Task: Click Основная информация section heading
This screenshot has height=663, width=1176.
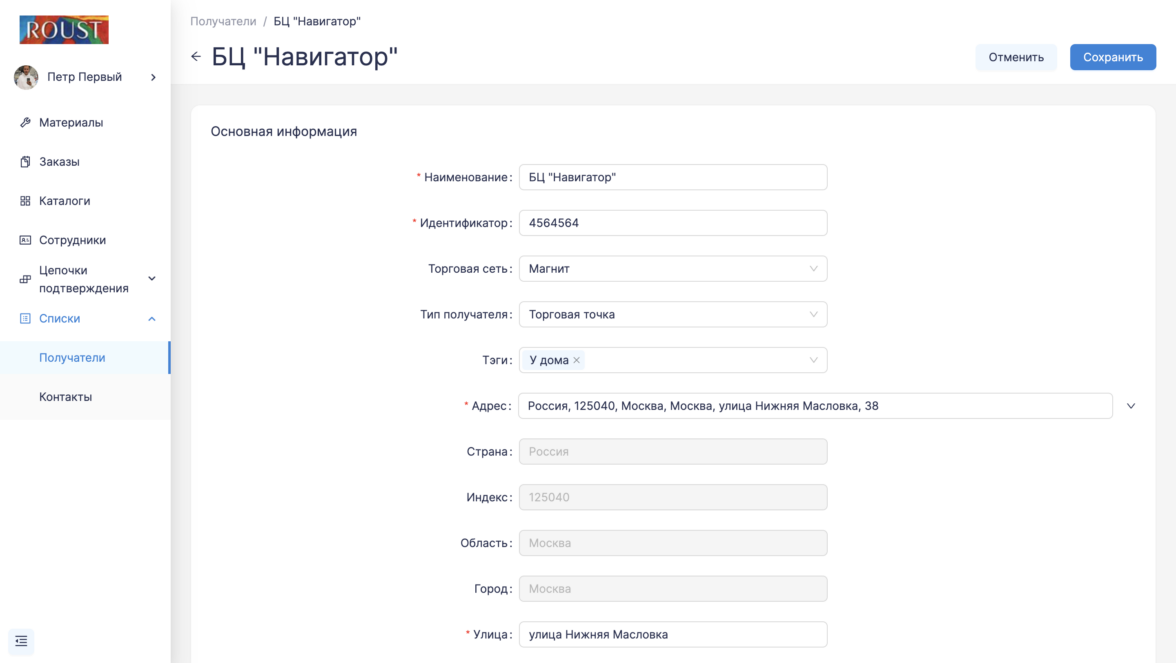Action: pyautogui.click(x=284, y=131)
